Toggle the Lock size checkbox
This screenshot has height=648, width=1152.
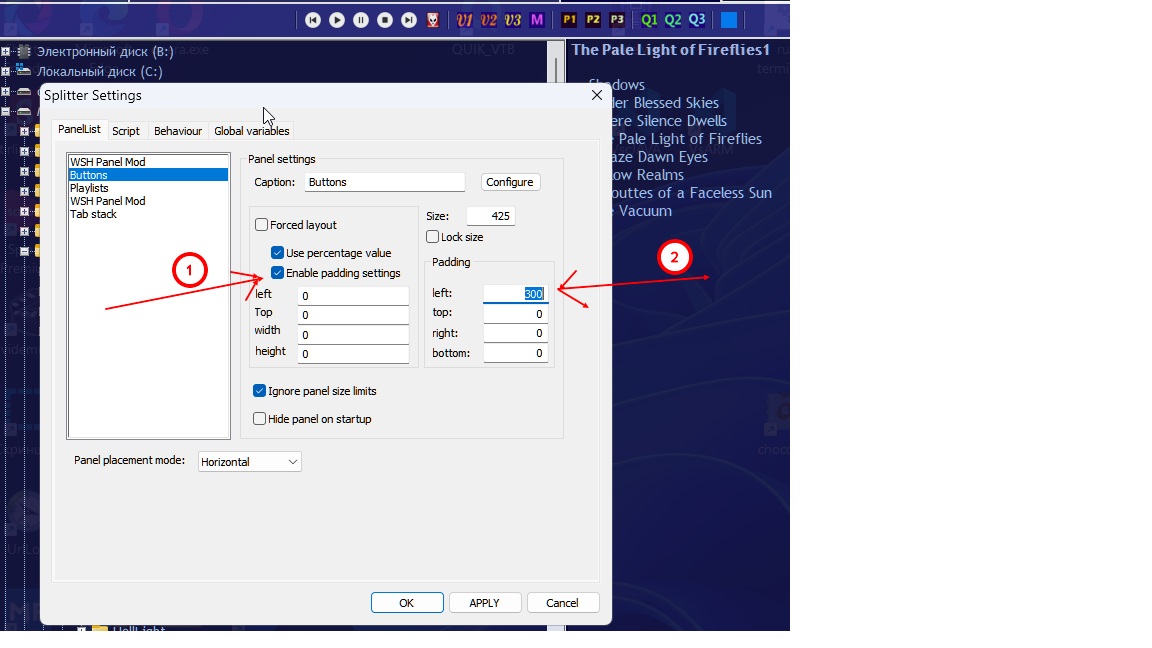pos(433,237)
